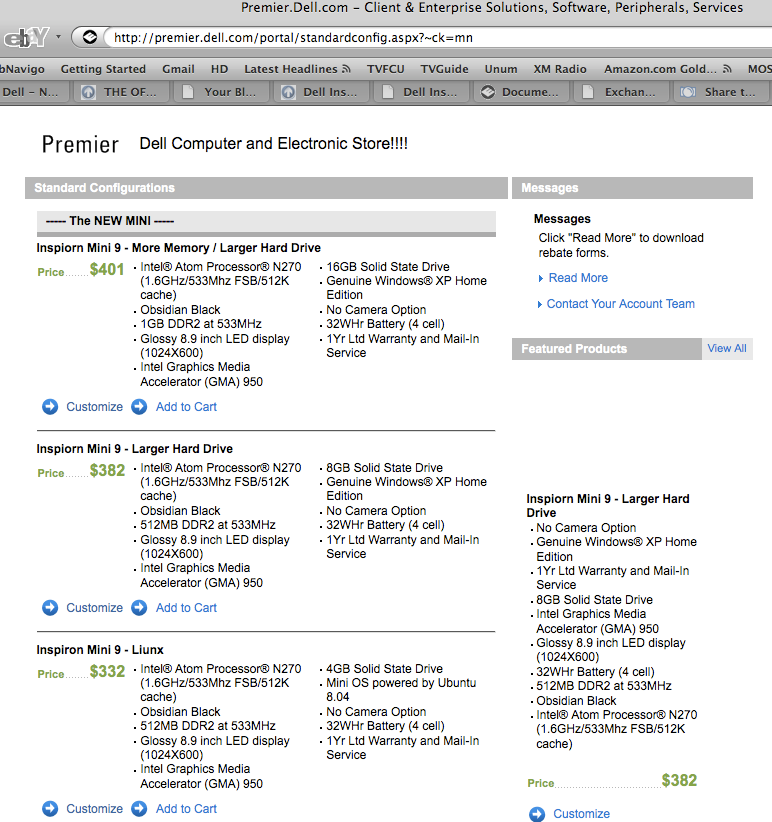Click View All in Featured Products
The width and height of the screenshot is (772, 822).
[727, 349]
